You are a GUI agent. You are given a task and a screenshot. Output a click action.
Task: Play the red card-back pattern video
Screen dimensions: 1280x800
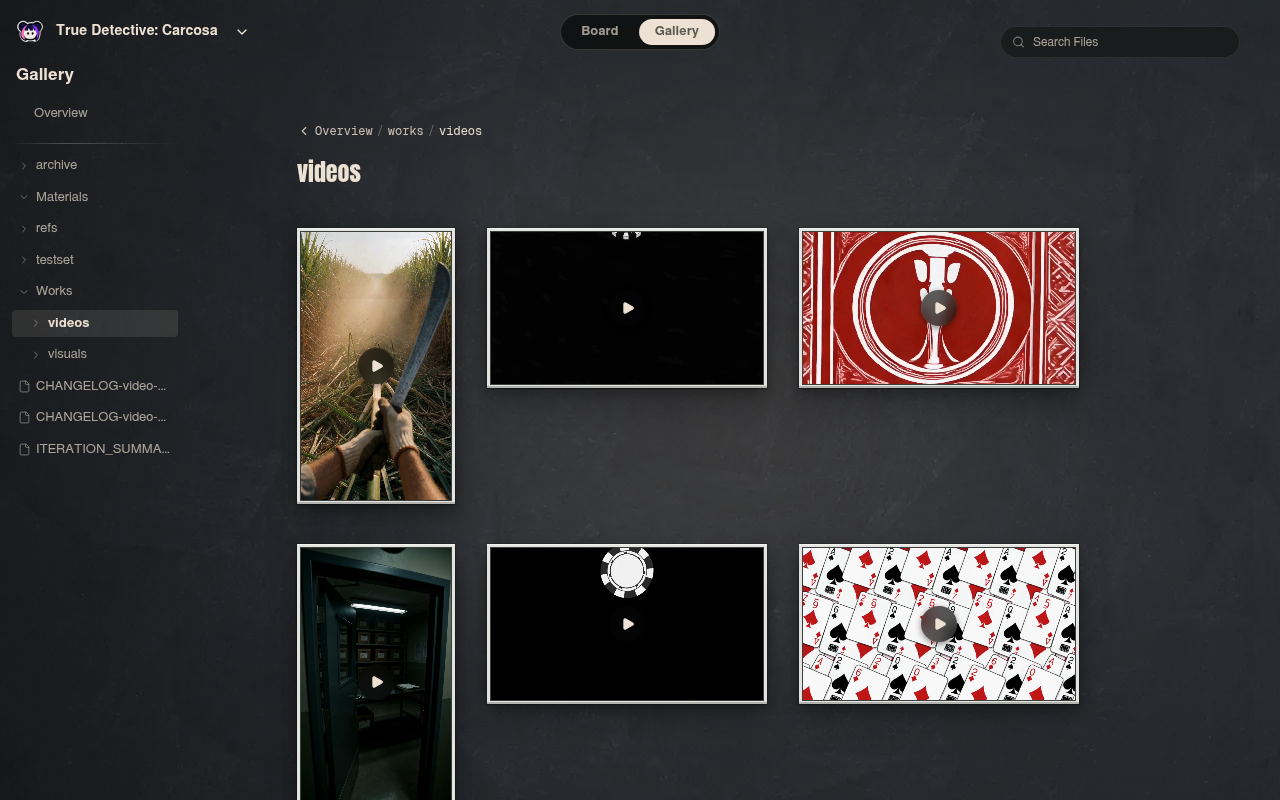pos(939,308)
